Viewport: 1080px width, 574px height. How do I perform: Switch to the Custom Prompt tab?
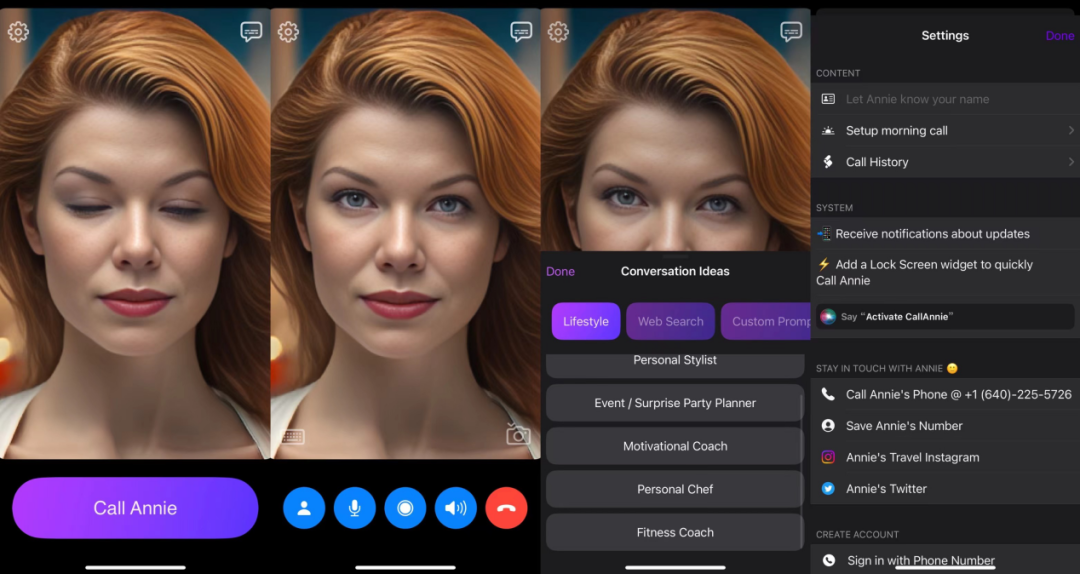coord(766,321)
